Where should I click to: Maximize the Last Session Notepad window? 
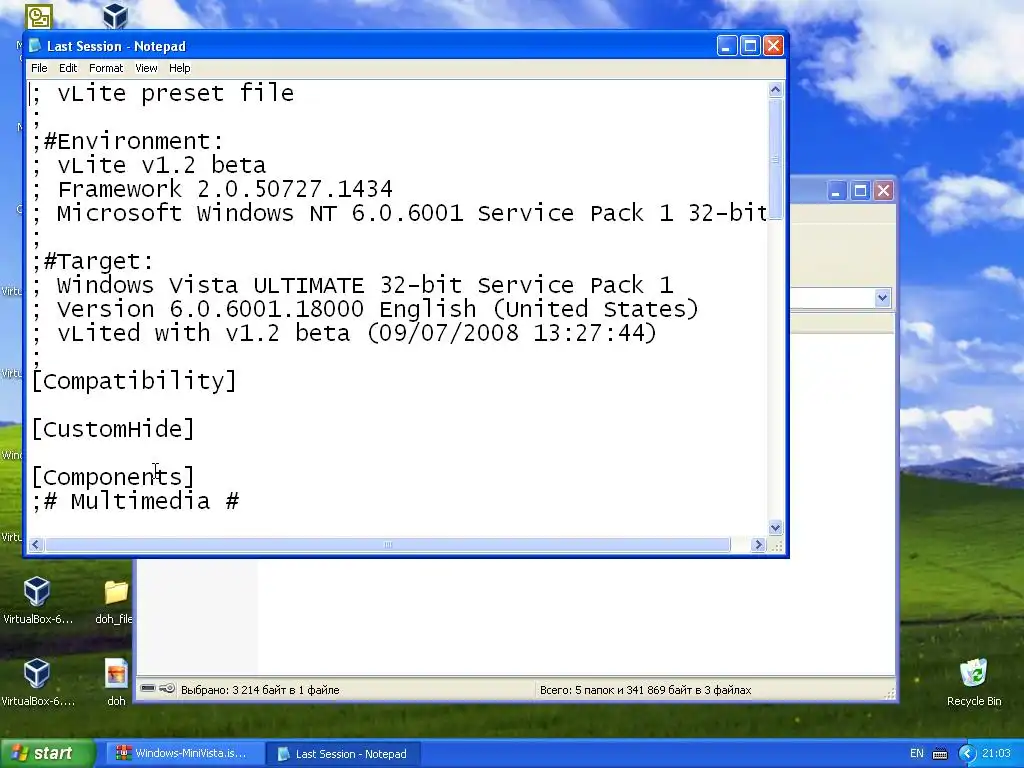point(750,46)
